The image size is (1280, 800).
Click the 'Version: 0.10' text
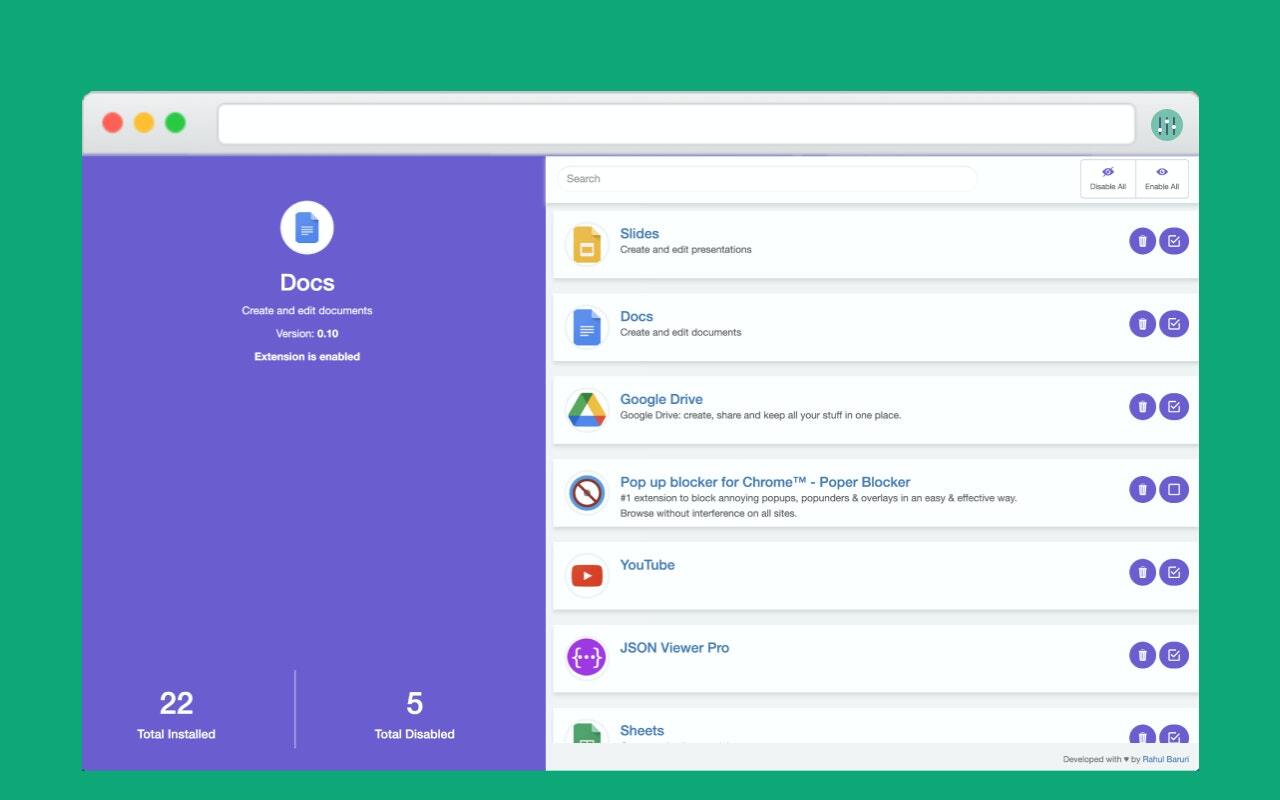[307, 333]
